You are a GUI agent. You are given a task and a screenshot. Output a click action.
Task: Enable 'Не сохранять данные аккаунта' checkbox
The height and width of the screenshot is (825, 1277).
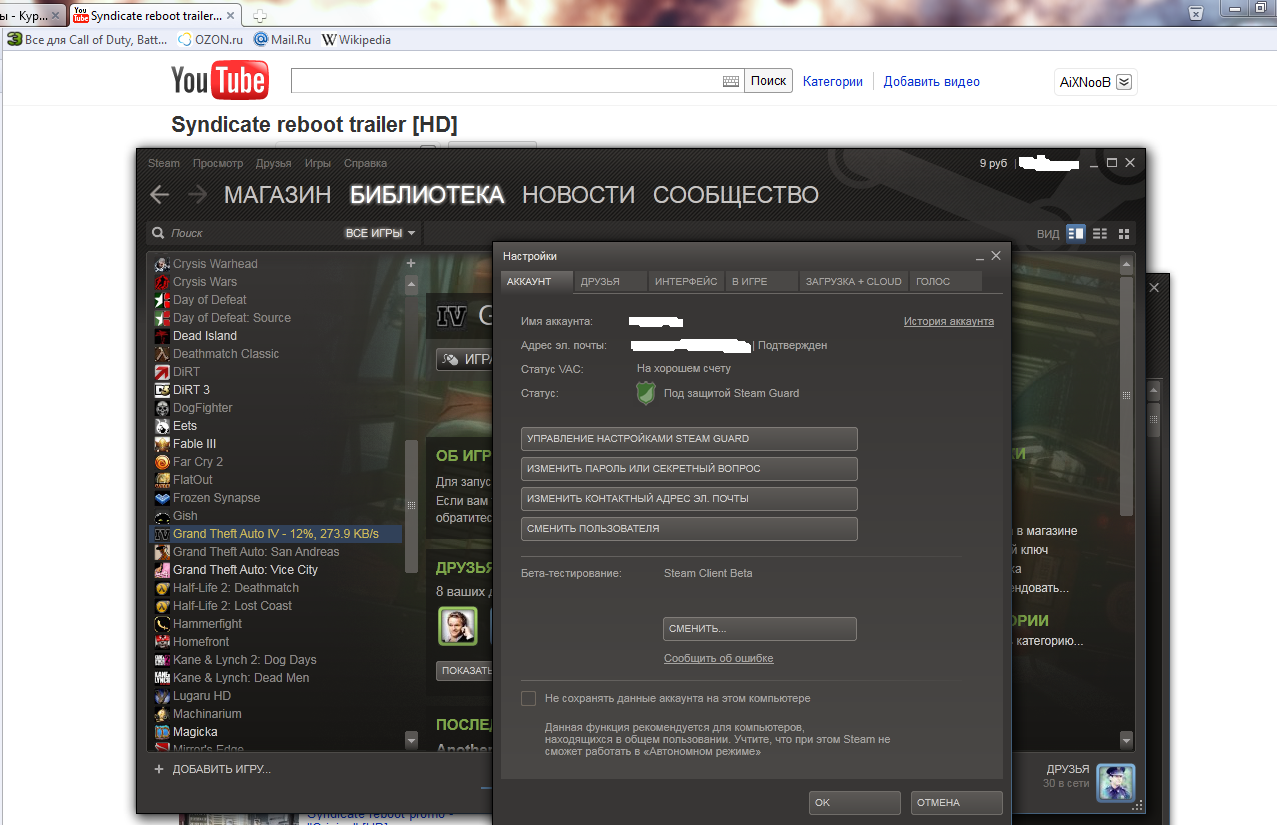529,698
